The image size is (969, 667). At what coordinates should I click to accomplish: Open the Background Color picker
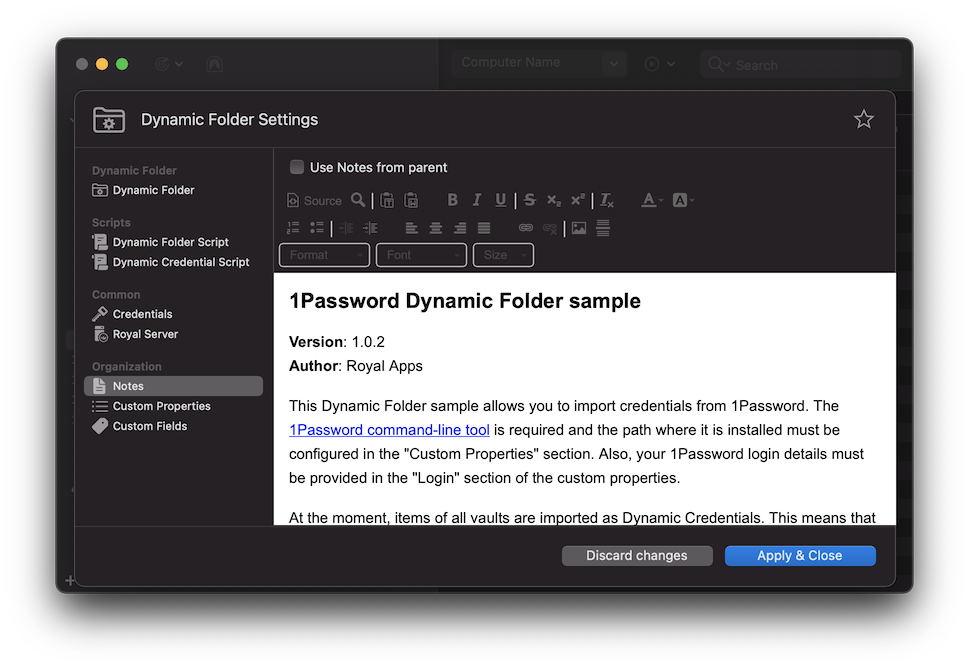[683, 200]
